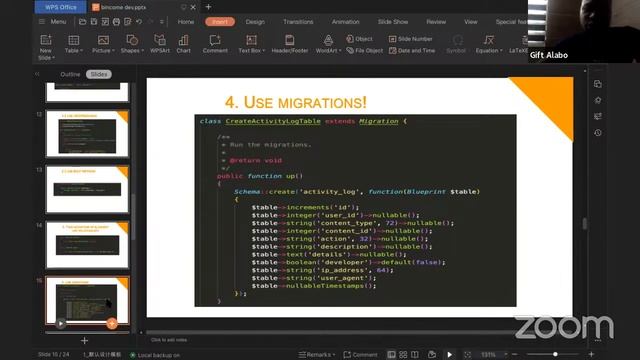This screenshot has width=640, height=360.
Task: Click the Open folder quick-access icon
Action: 82,22
